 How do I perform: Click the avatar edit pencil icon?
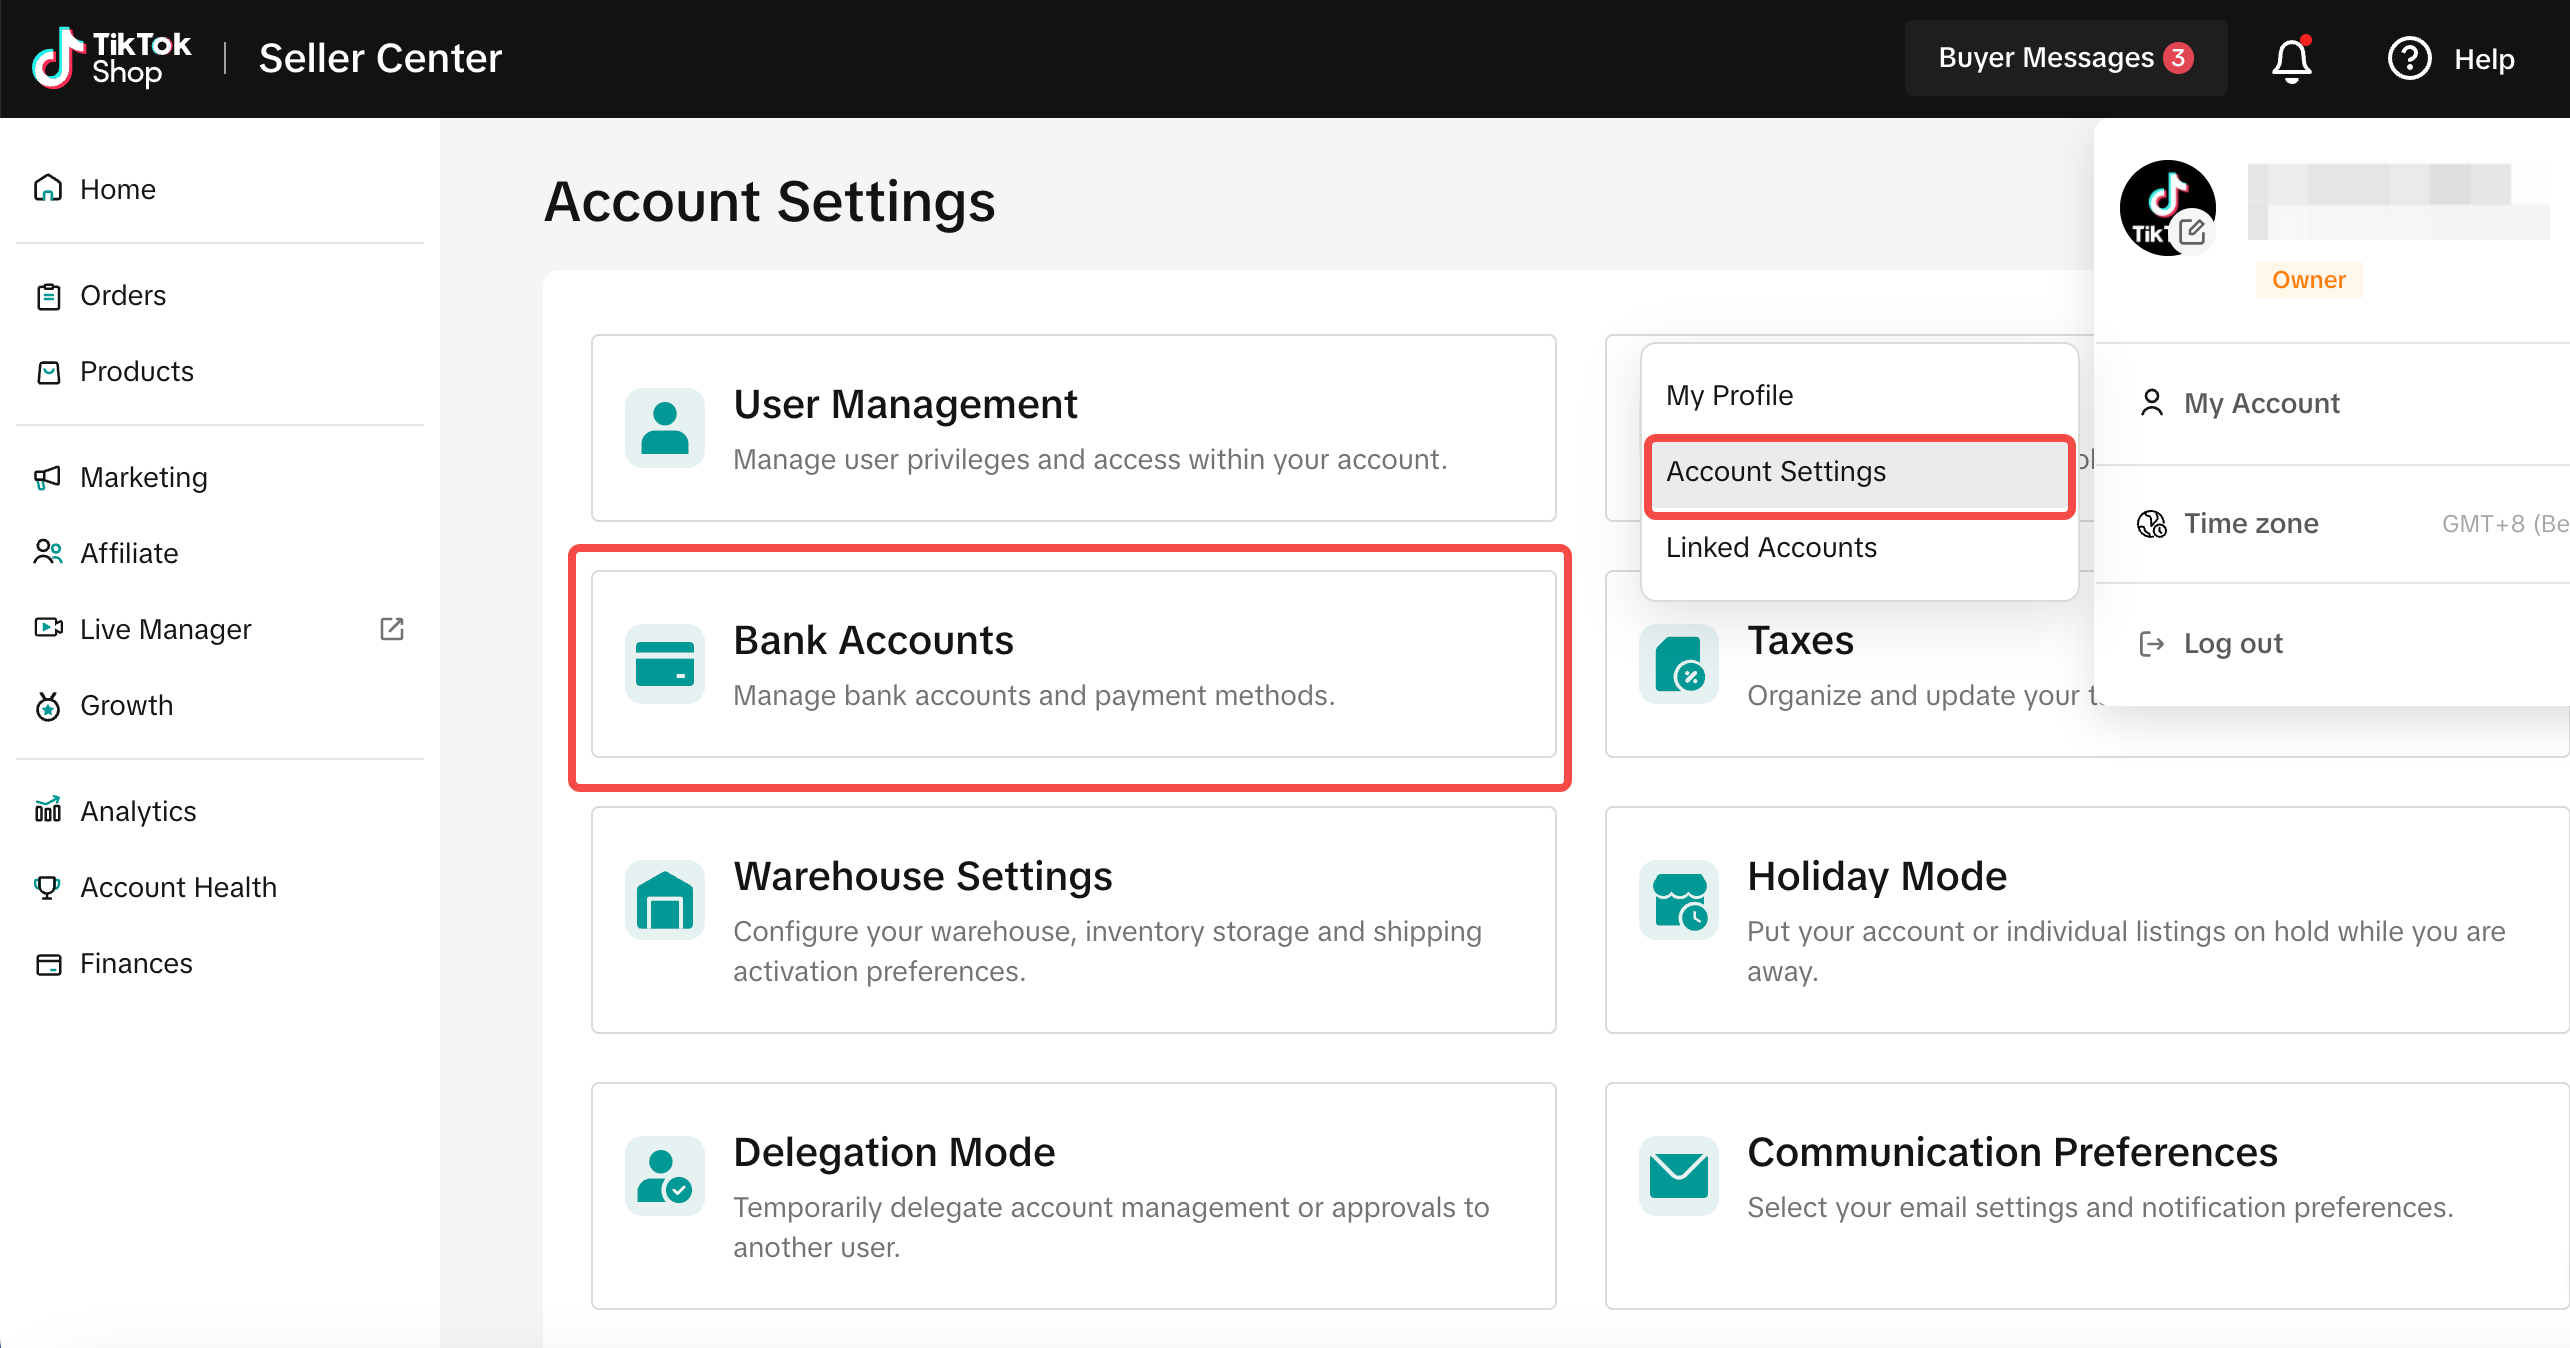(x=2191, y=232)
